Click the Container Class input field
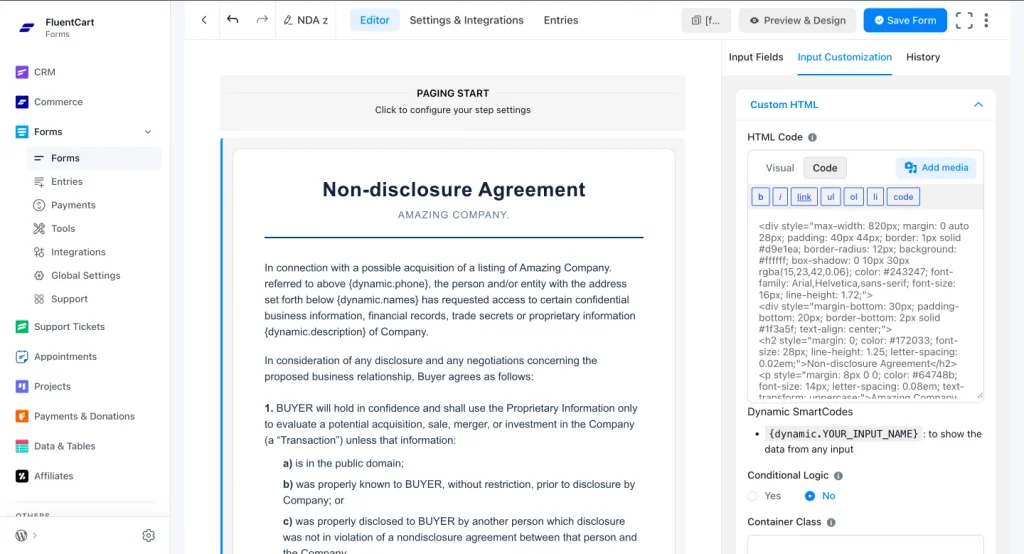The image size is (1024, 554). tap(865, 545)
